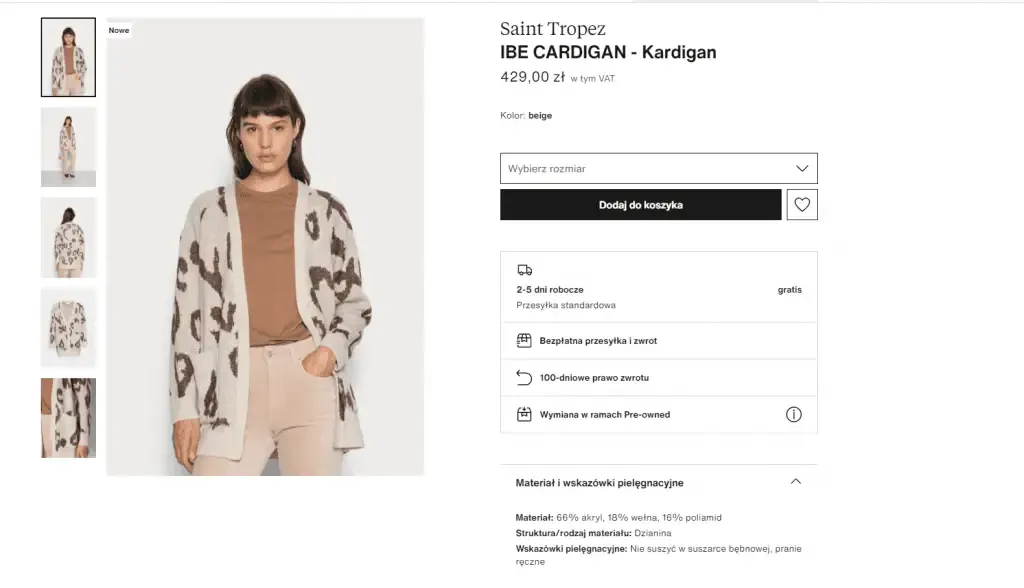Screen dimensions: 1024x588
Task: Click the heart wishlist icon
Action: click(802, 205)
